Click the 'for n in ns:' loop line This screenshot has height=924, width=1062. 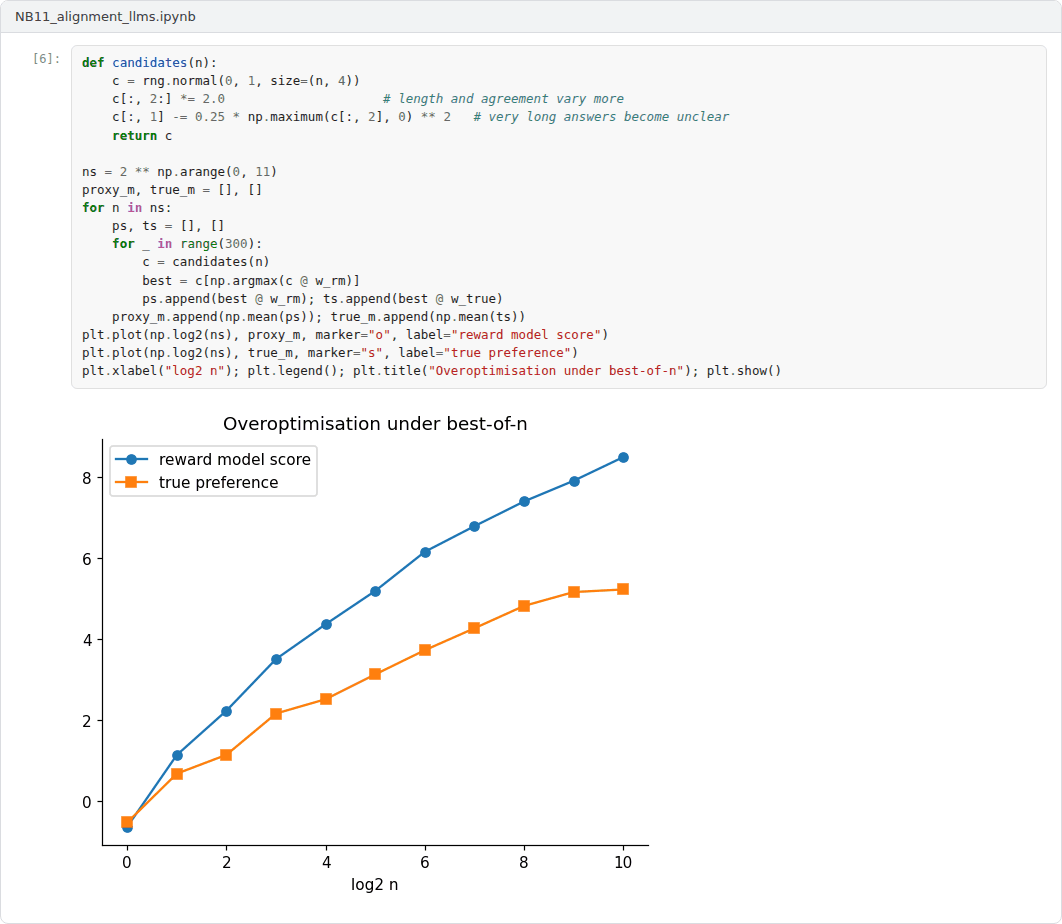pos(127,207)
